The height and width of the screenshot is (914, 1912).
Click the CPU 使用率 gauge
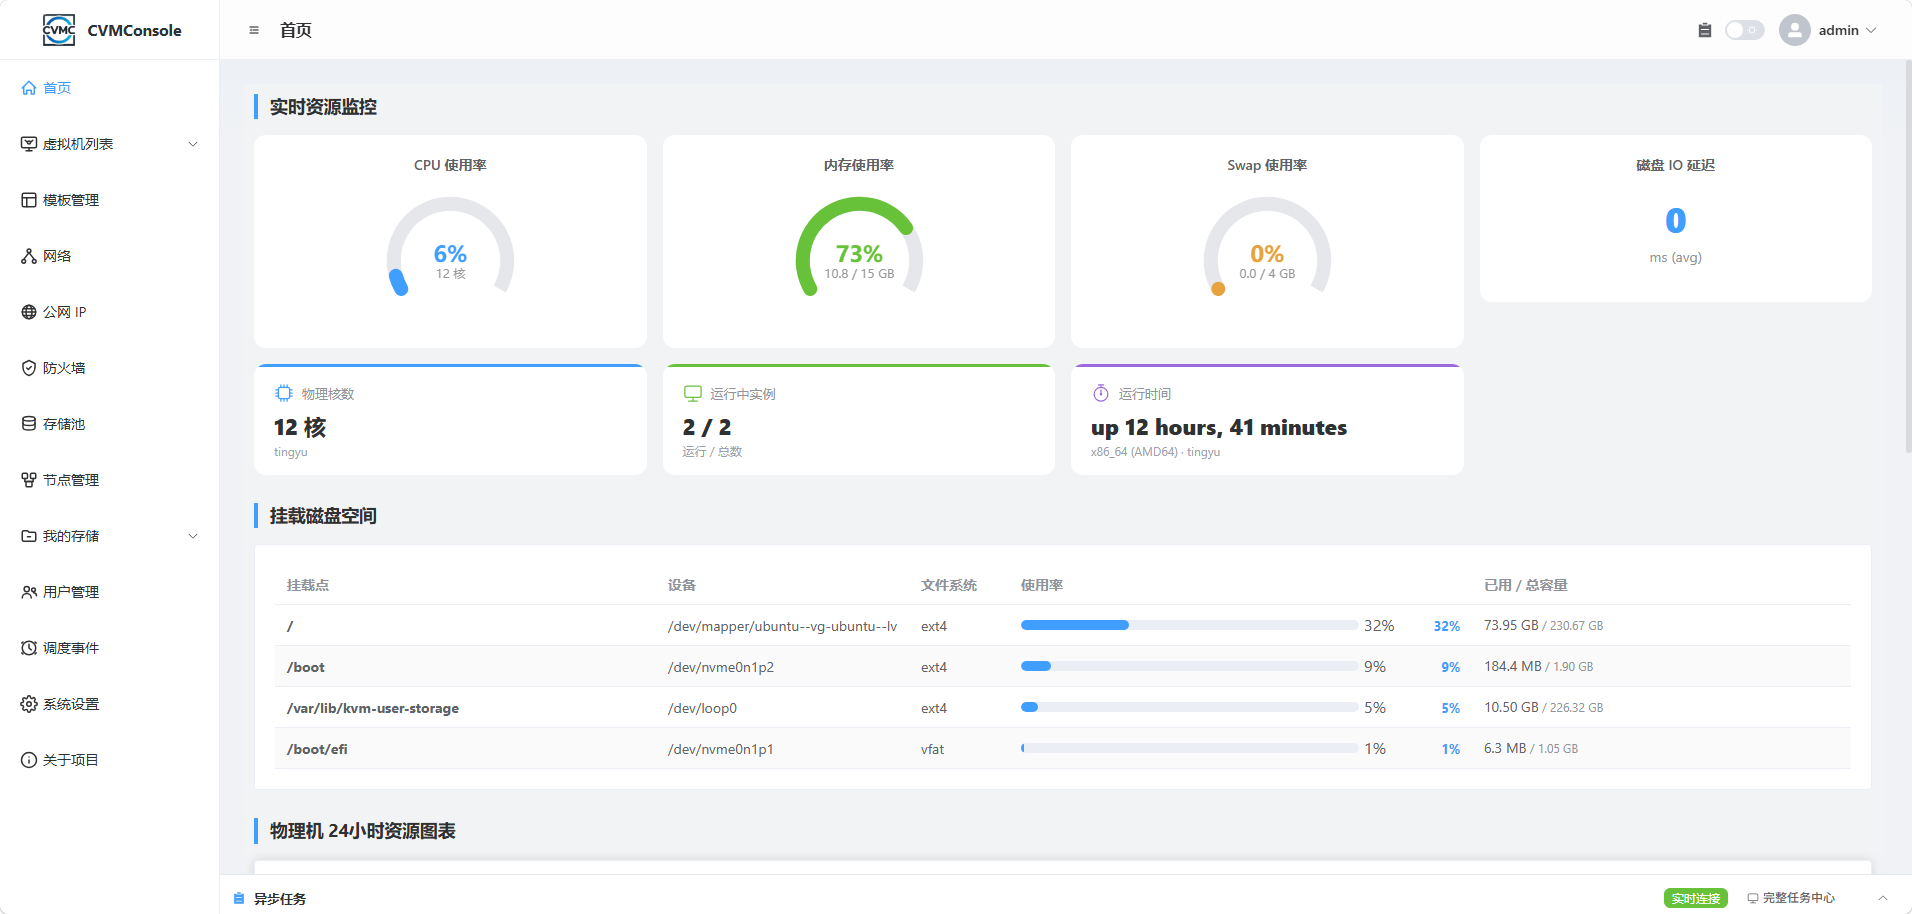click(450, 248)
